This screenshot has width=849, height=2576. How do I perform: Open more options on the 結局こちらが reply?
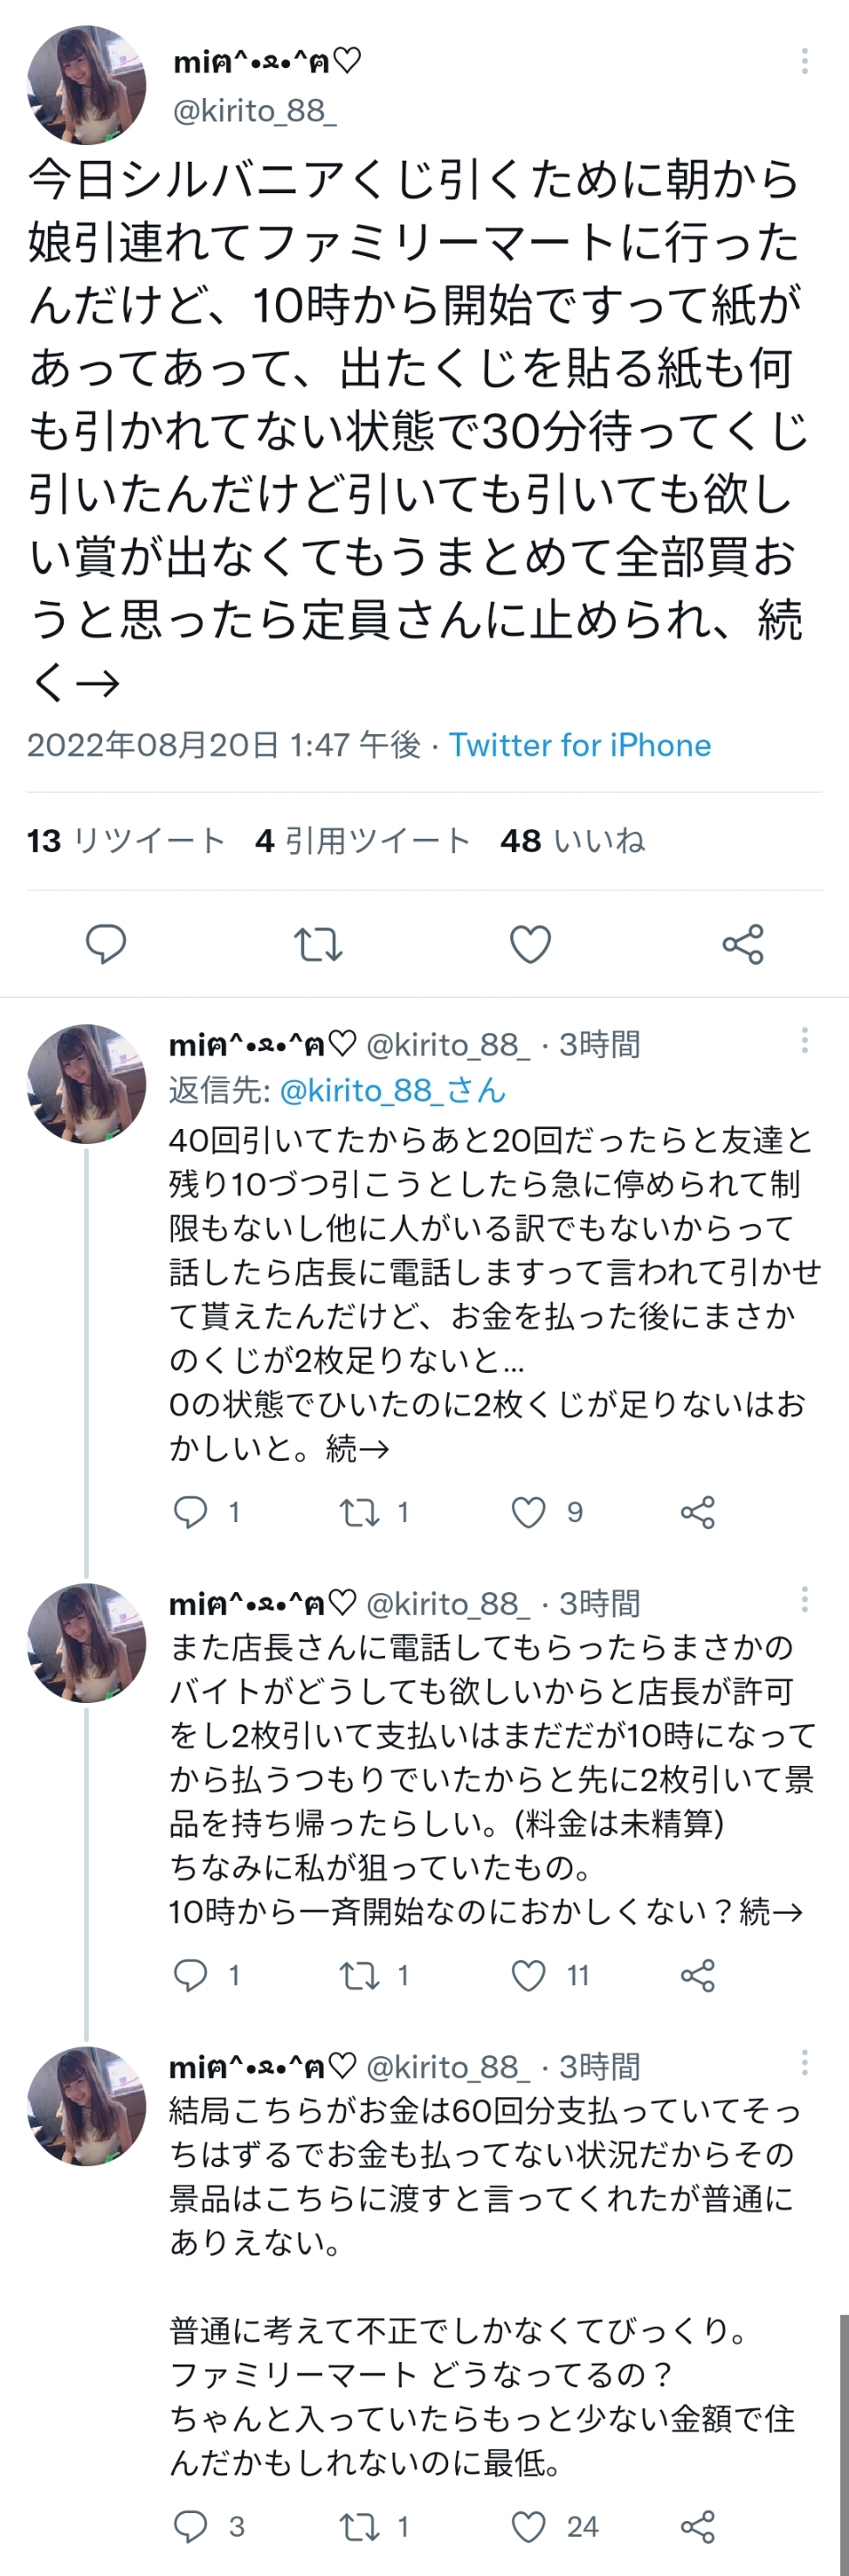[804, 2062]
